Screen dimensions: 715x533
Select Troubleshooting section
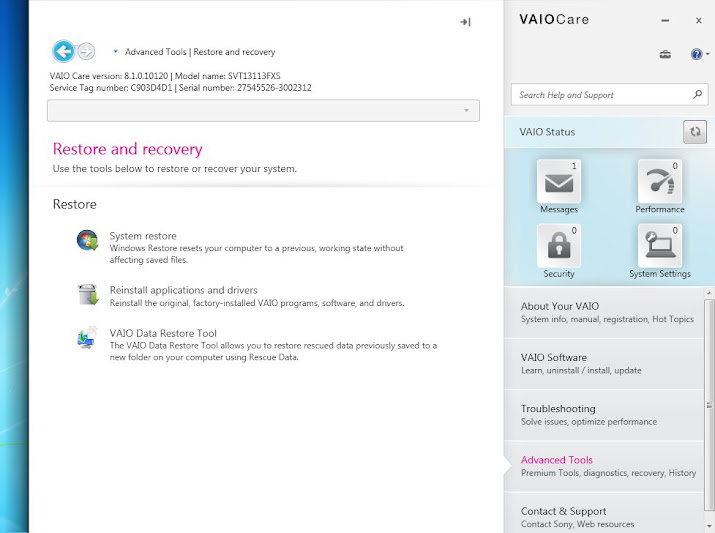pyautogui.click(x=604, y=415)
